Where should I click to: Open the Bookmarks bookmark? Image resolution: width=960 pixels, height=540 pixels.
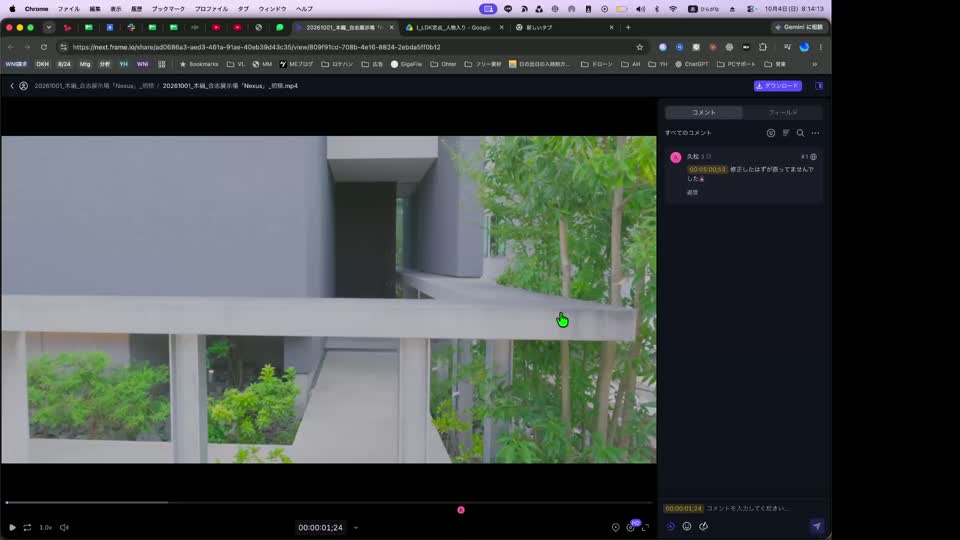click(x=199, y=64)
